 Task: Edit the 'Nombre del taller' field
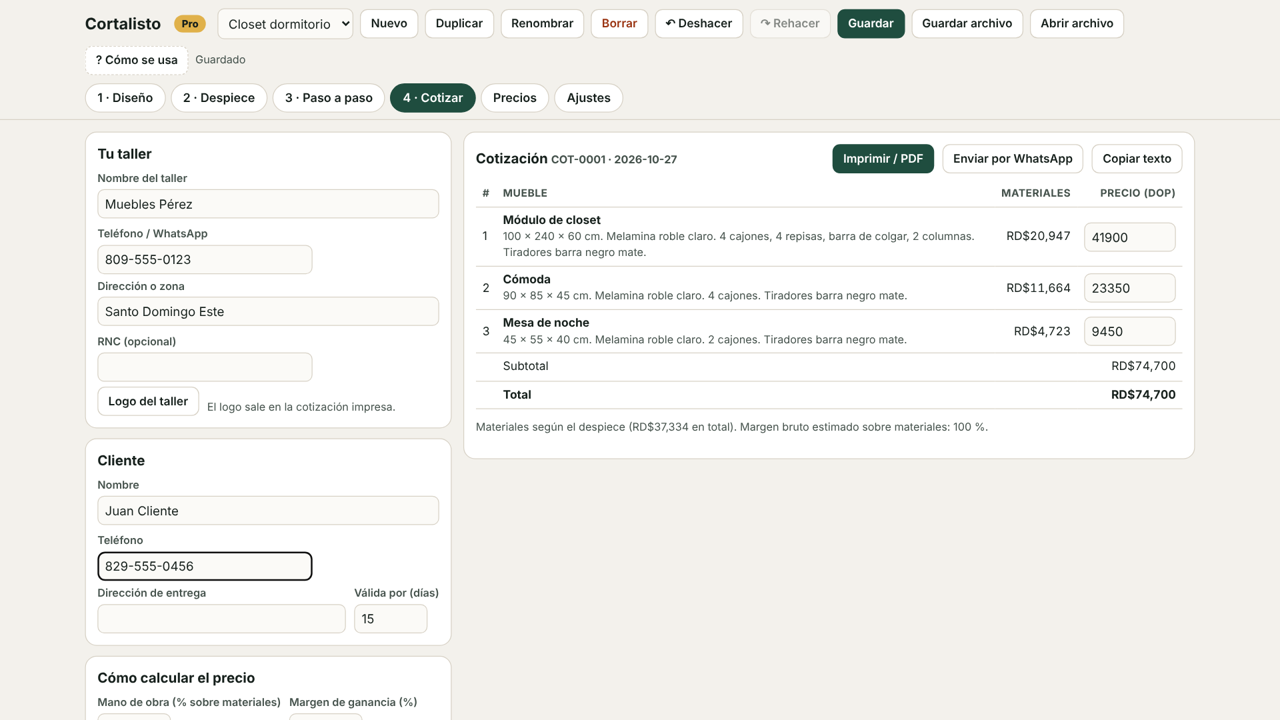coord(268,204)
